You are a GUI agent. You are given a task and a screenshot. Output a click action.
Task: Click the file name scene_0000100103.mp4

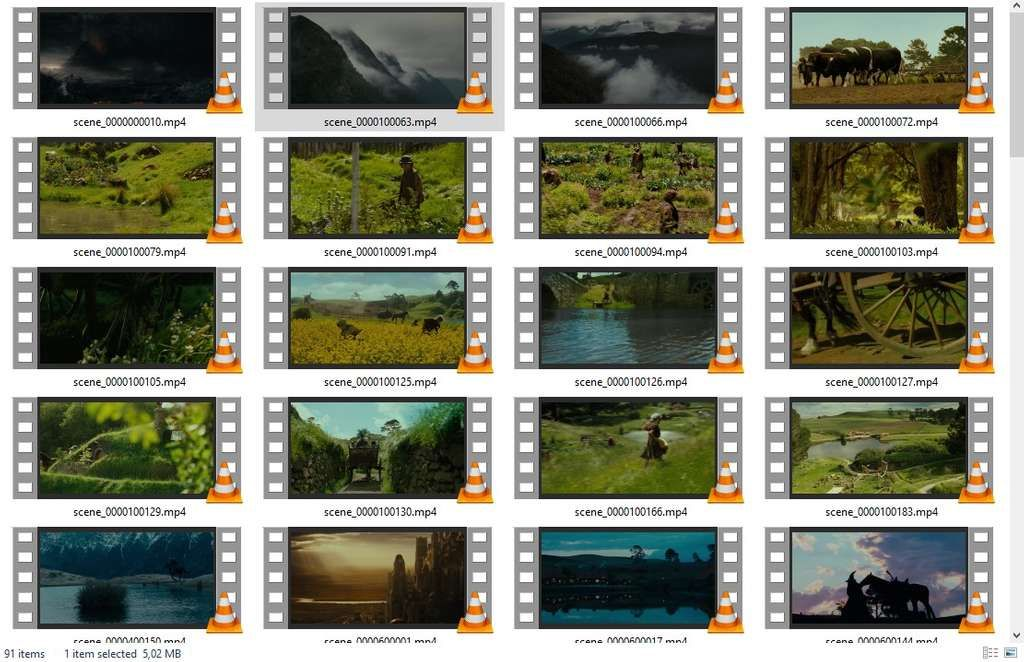pyautogui.click(x=882, y=252)
